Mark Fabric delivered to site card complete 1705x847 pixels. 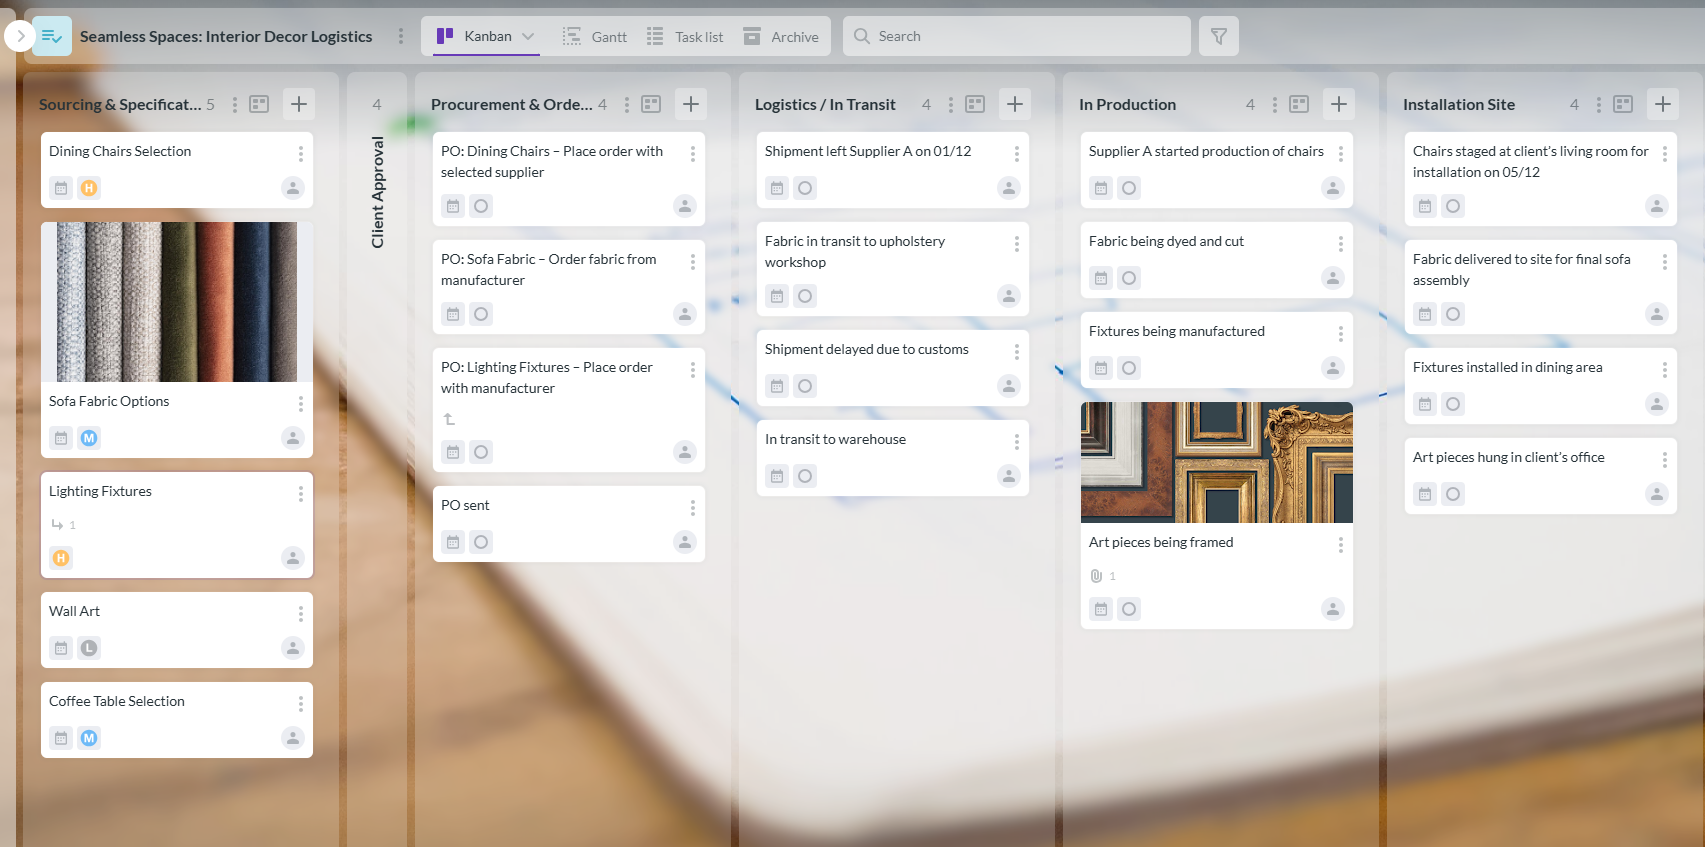[x=1453, y=314]
